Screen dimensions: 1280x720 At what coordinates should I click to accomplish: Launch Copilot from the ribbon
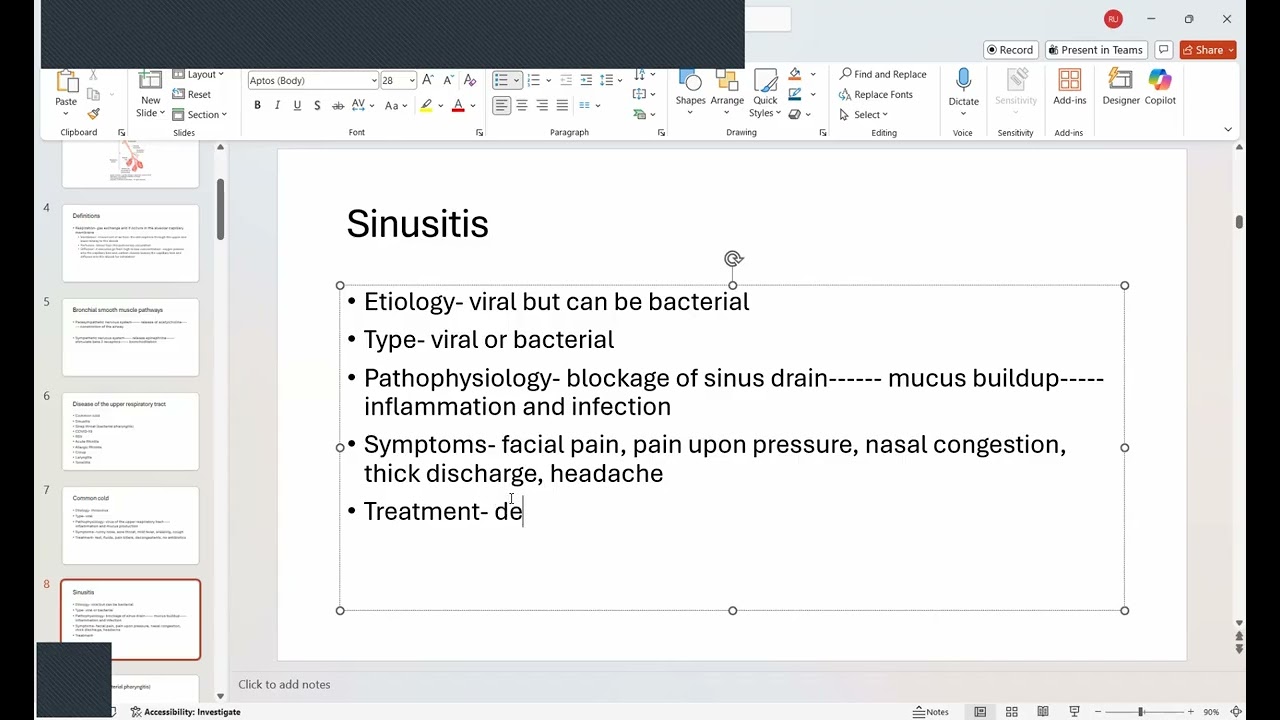(x=1160, y=87)
